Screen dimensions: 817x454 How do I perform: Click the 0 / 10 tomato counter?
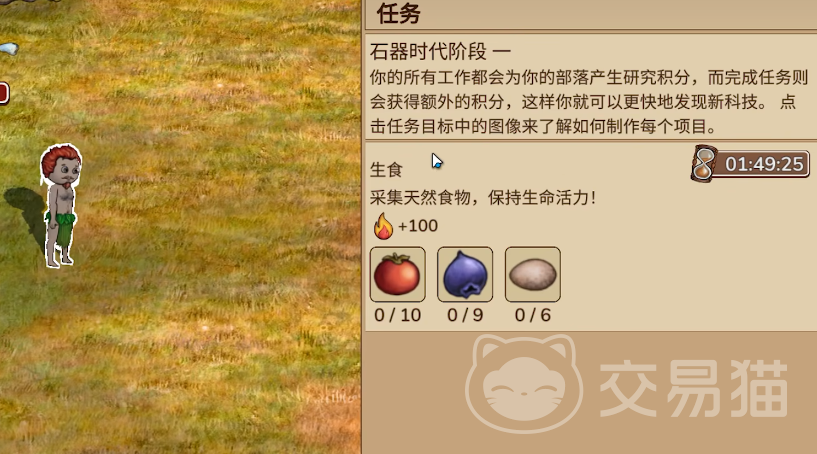[398, 315]
